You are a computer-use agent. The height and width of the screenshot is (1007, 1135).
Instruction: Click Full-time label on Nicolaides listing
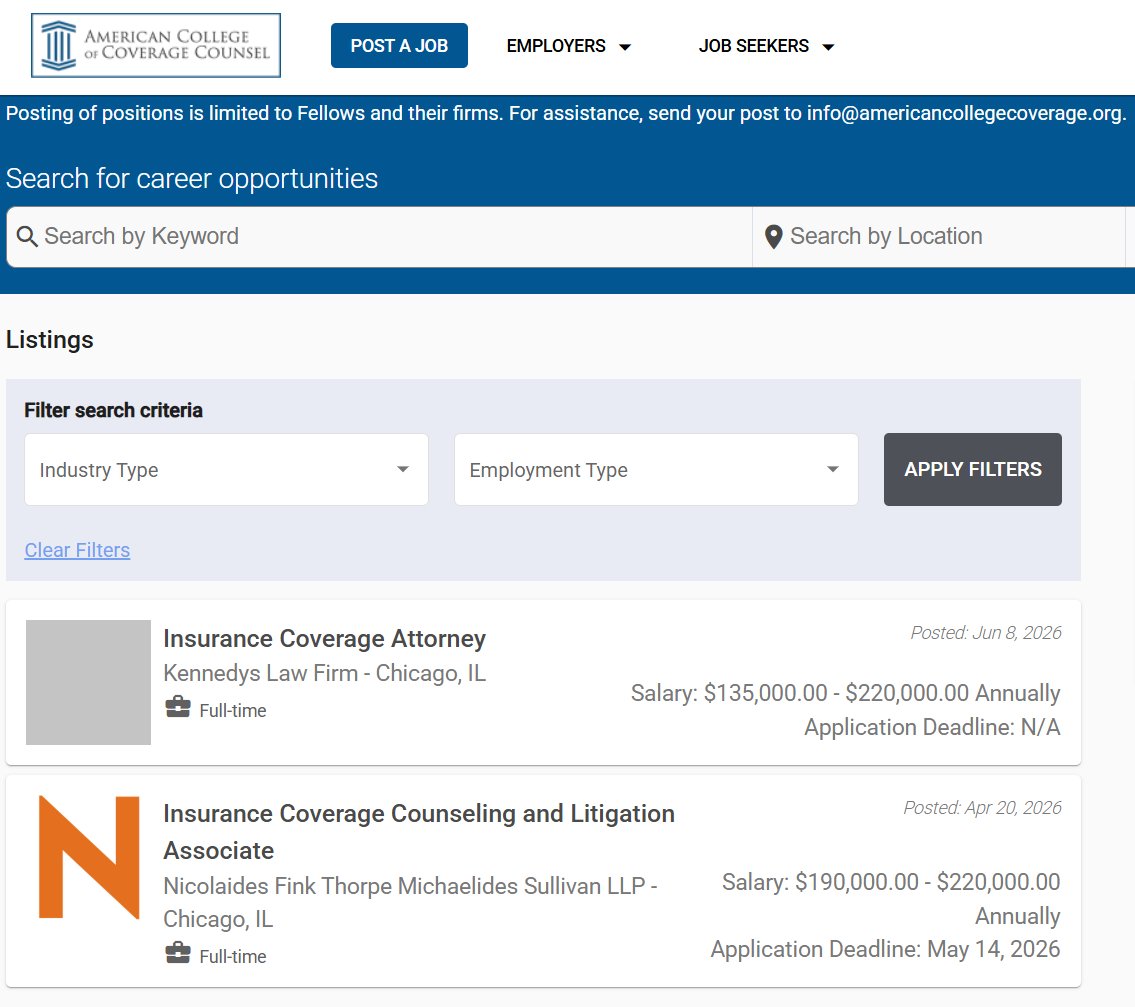[x=233, y=957]
